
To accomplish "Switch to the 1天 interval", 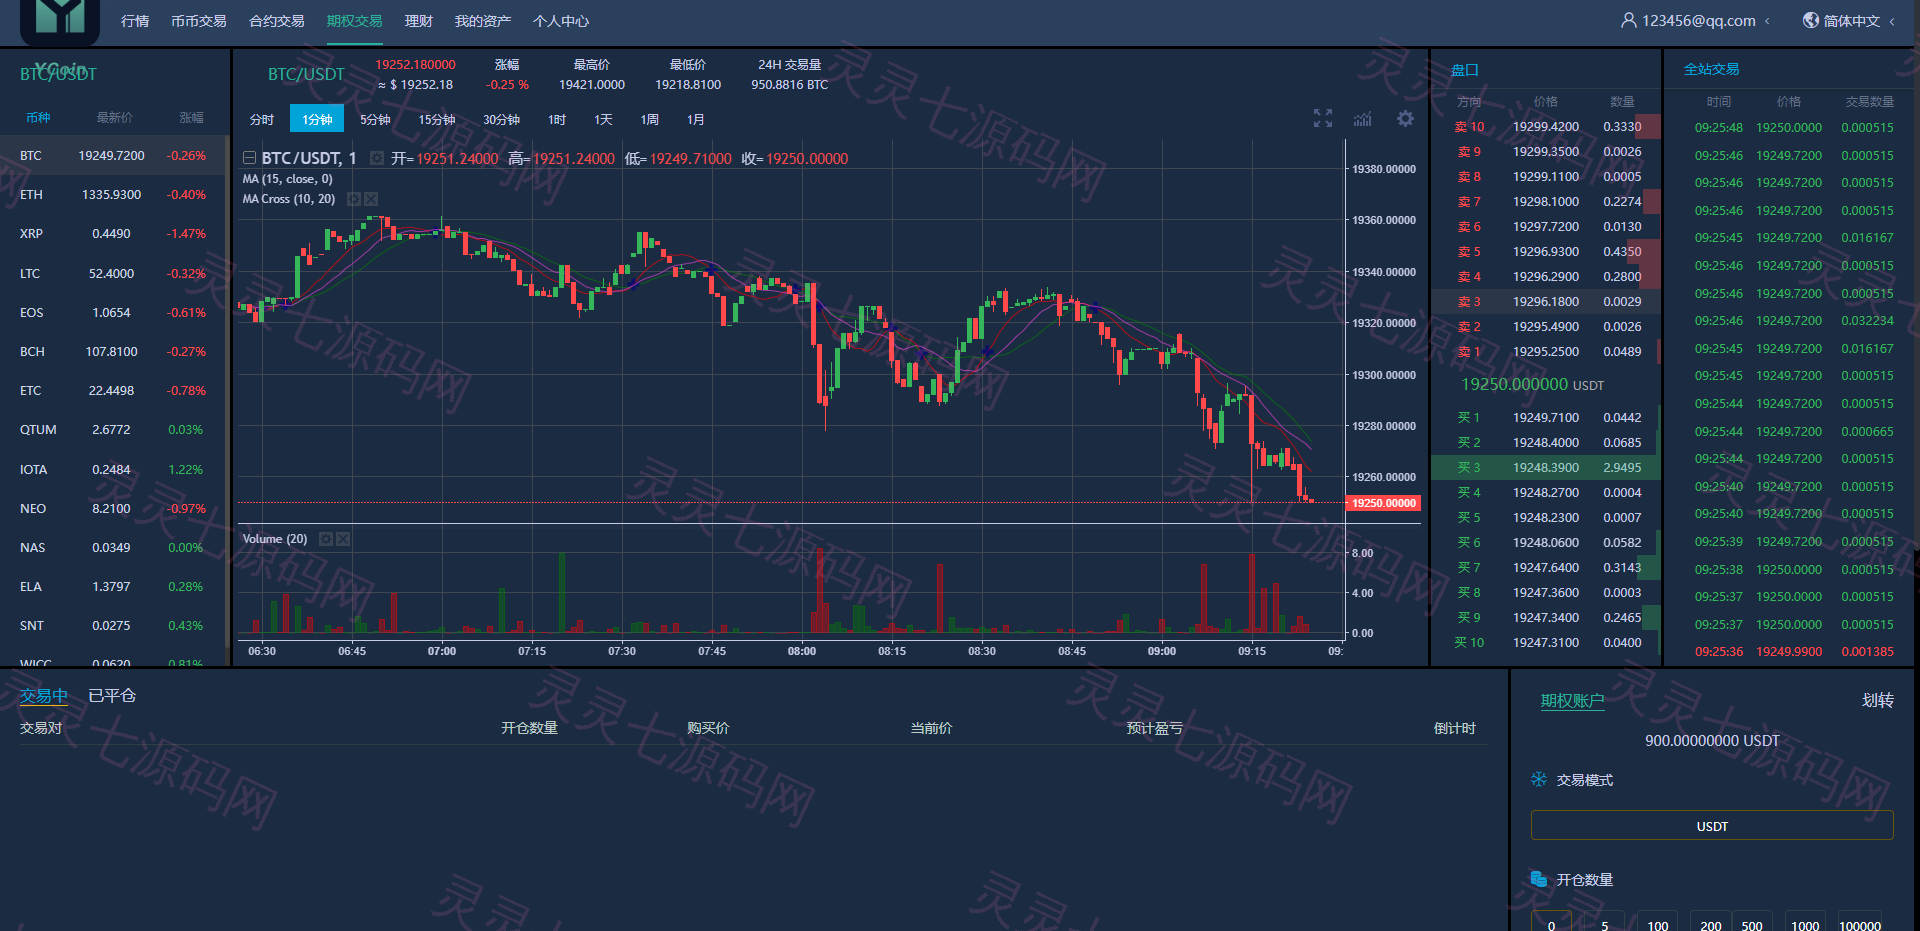I will coord(603,119).
